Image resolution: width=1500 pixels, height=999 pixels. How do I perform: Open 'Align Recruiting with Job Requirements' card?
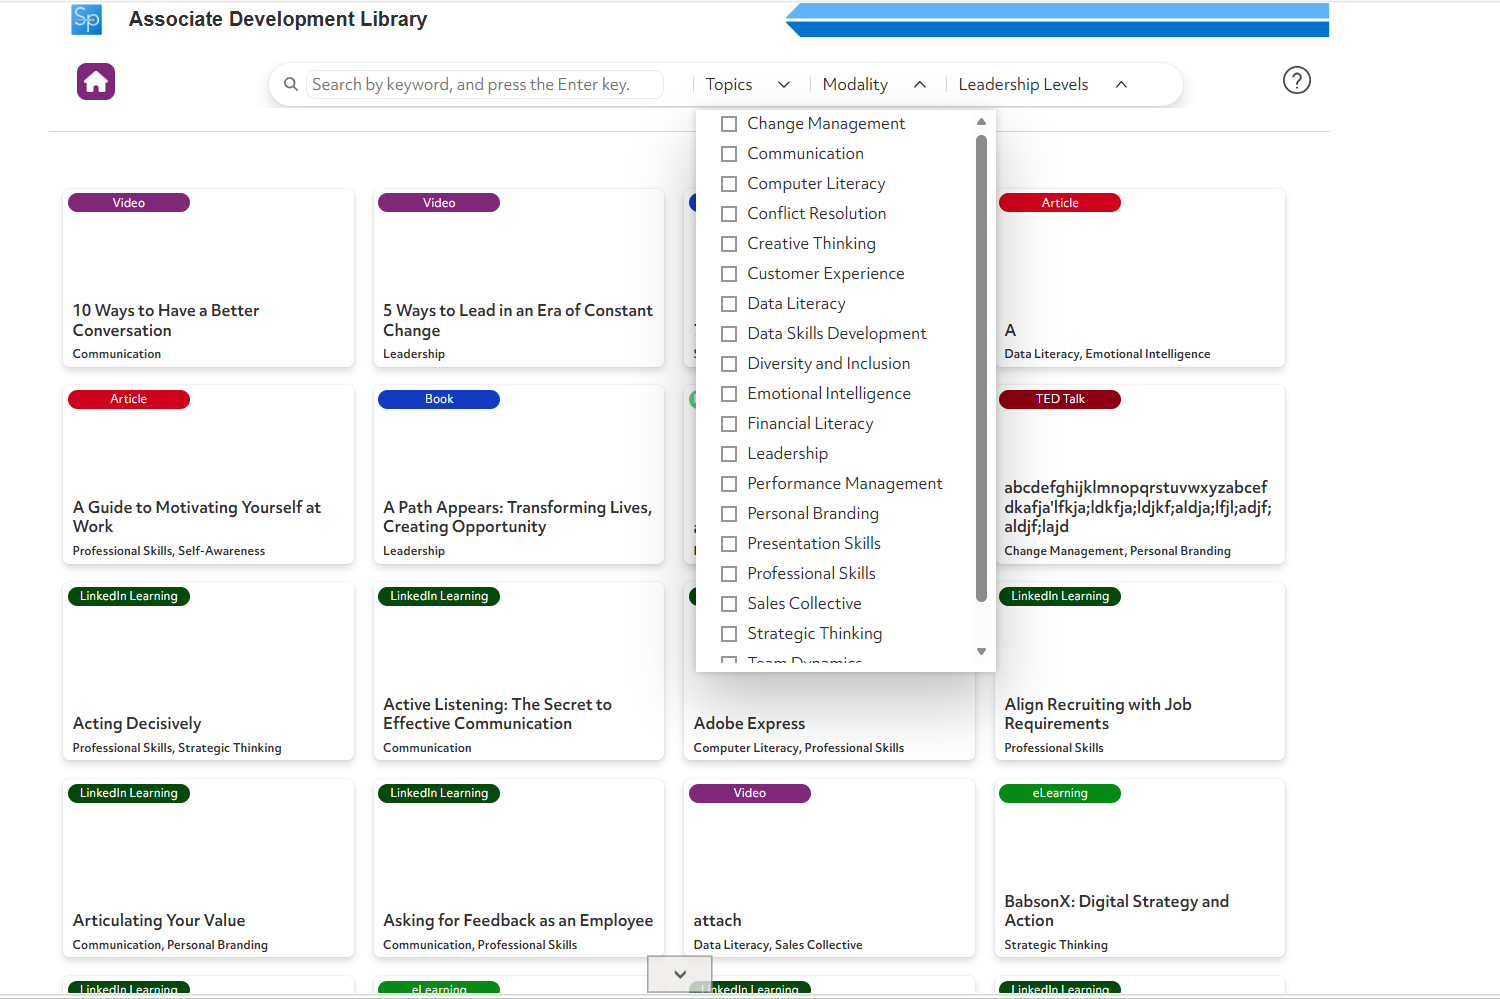(1140, 672)
